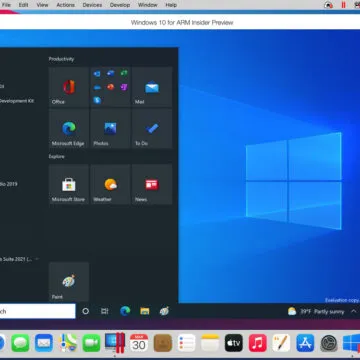Open Music from the Dock
360x360 pixels.
pos(258,343)
